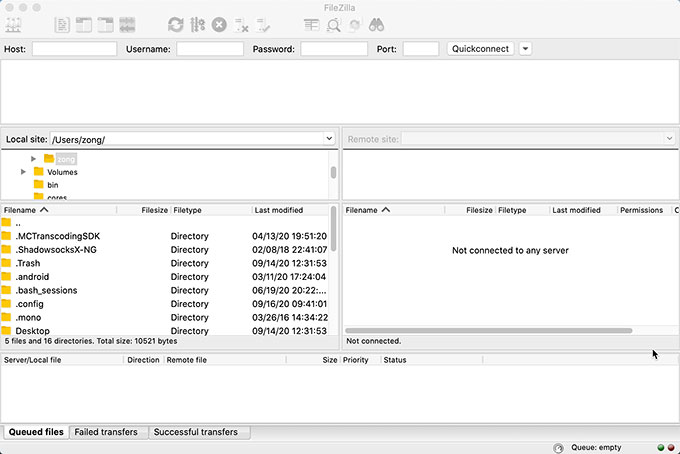Sort local files by Filename column
Screen dimensions: 680x454
pos(59,210)
